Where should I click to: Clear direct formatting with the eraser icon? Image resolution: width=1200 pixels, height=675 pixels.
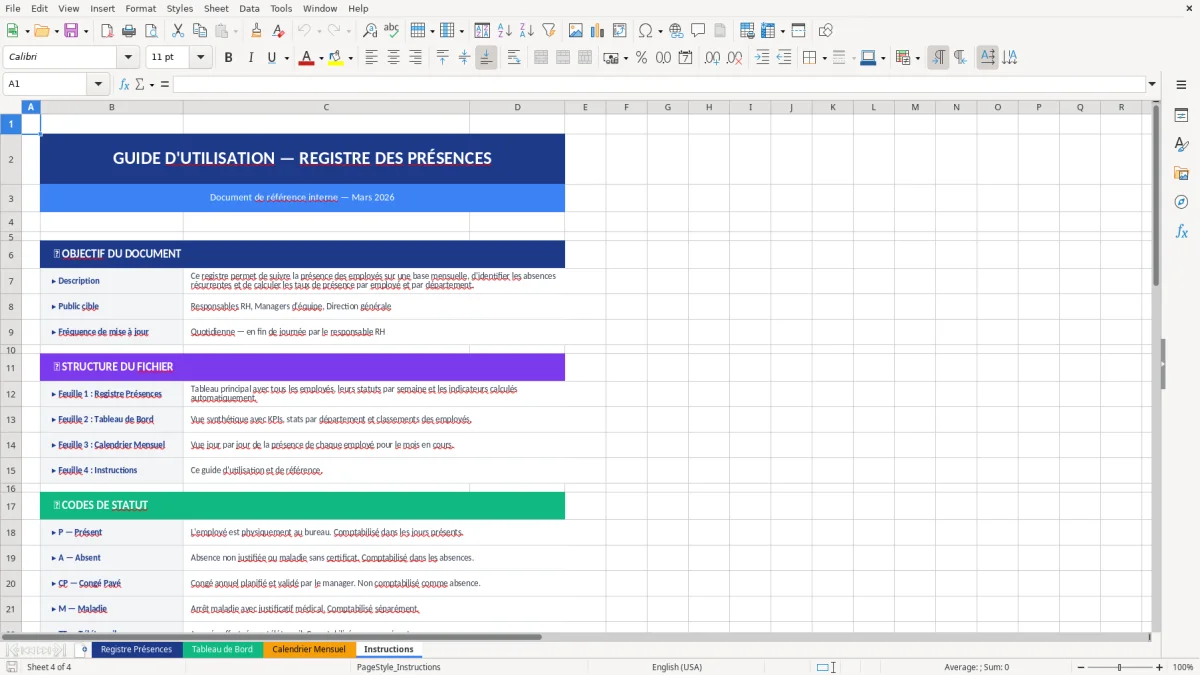[x=277, y=31]
